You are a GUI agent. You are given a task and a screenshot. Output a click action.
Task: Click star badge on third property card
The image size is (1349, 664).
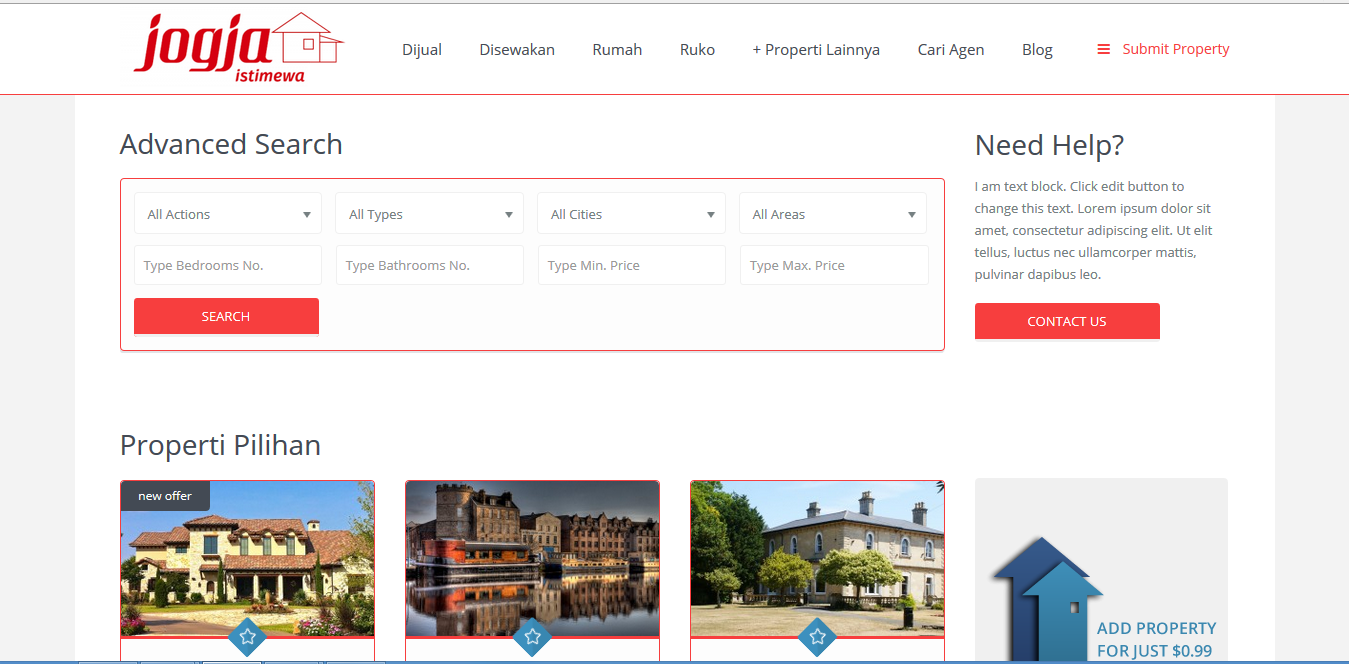coord(817,636)
